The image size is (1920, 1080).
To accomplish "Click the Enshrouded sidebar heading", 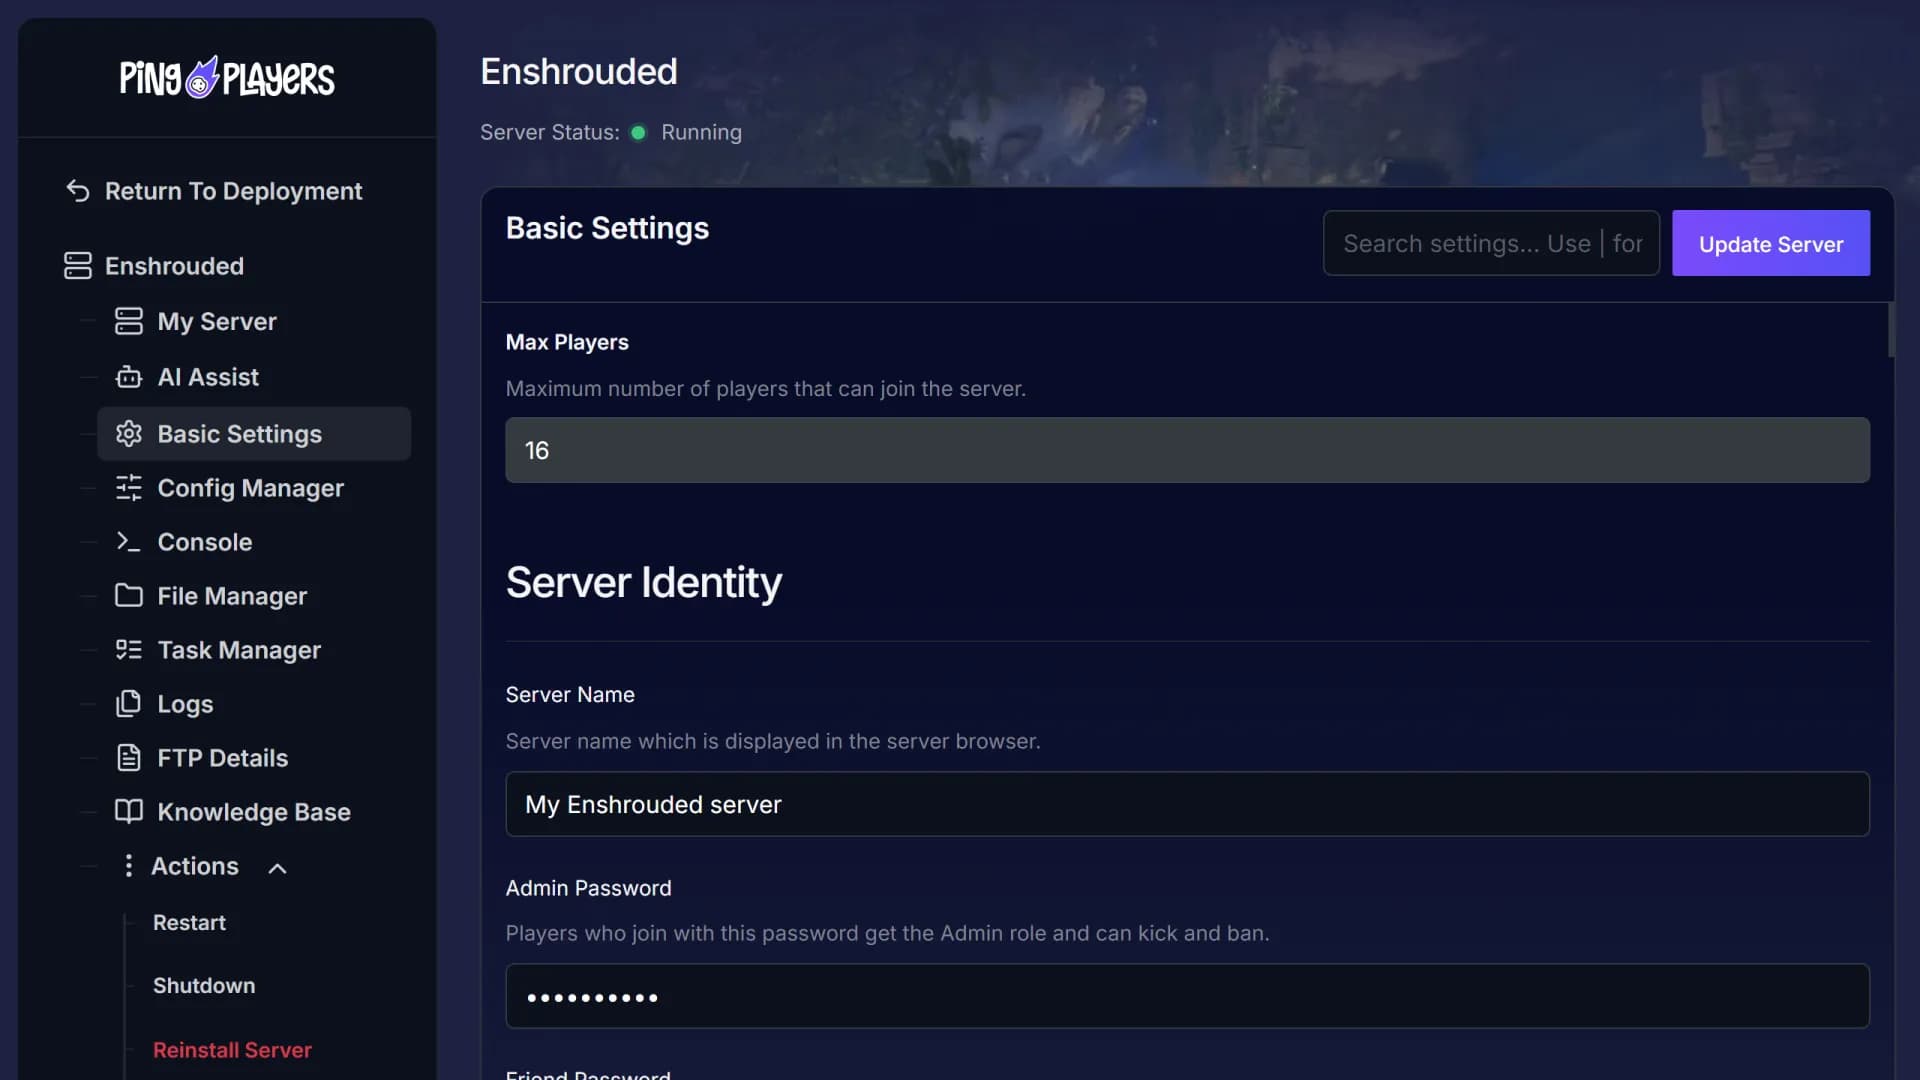I will [x=174, y=266].
